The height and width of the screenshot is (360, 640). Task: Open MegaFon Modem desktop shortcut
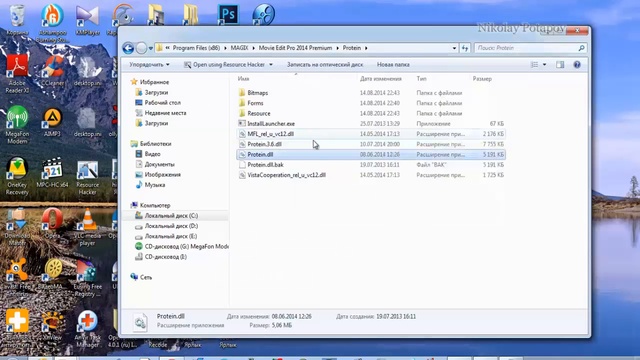point(17,124)
